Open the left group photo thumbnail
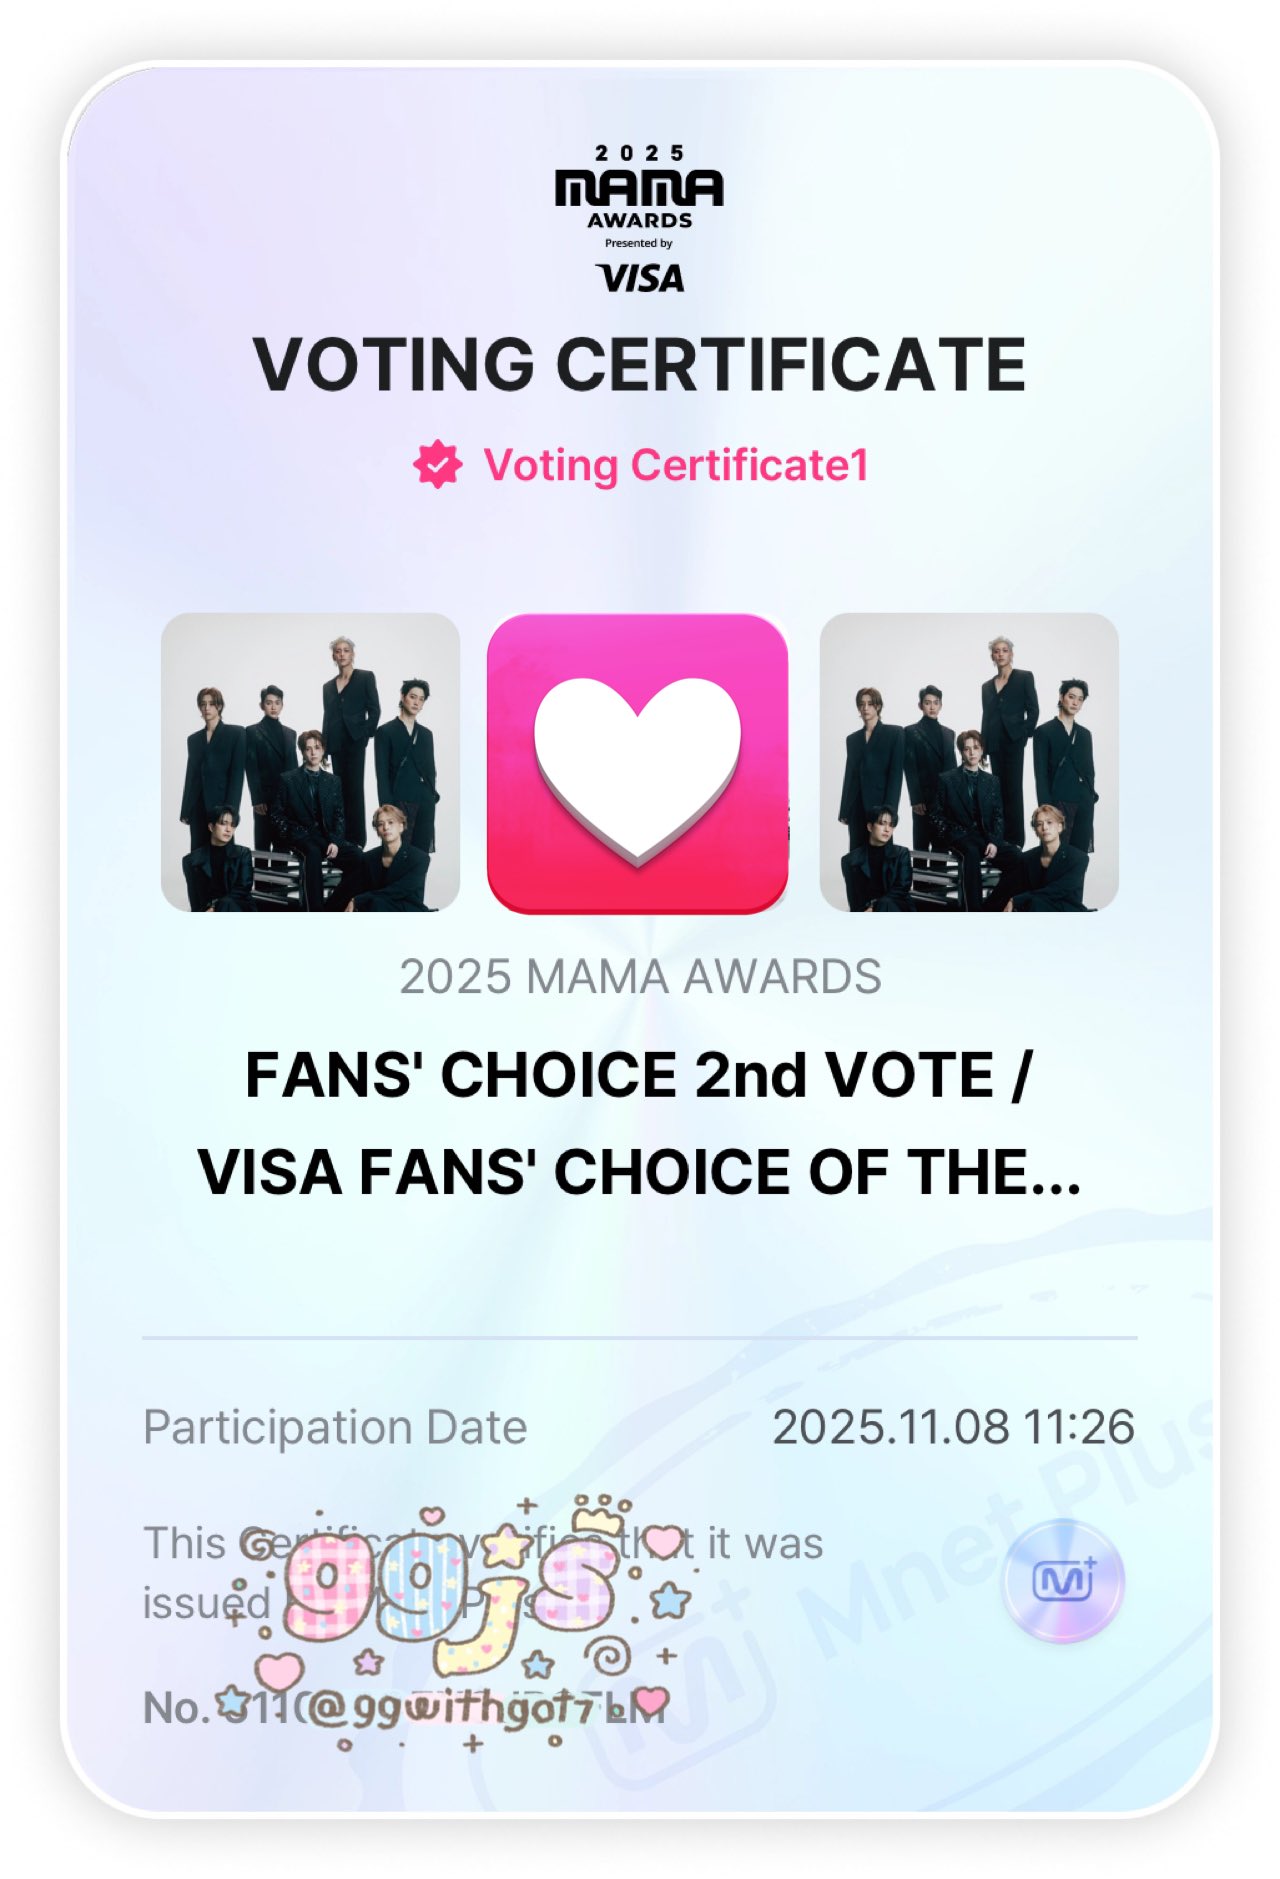1280x1879 pixels. [x=310, y=762]
